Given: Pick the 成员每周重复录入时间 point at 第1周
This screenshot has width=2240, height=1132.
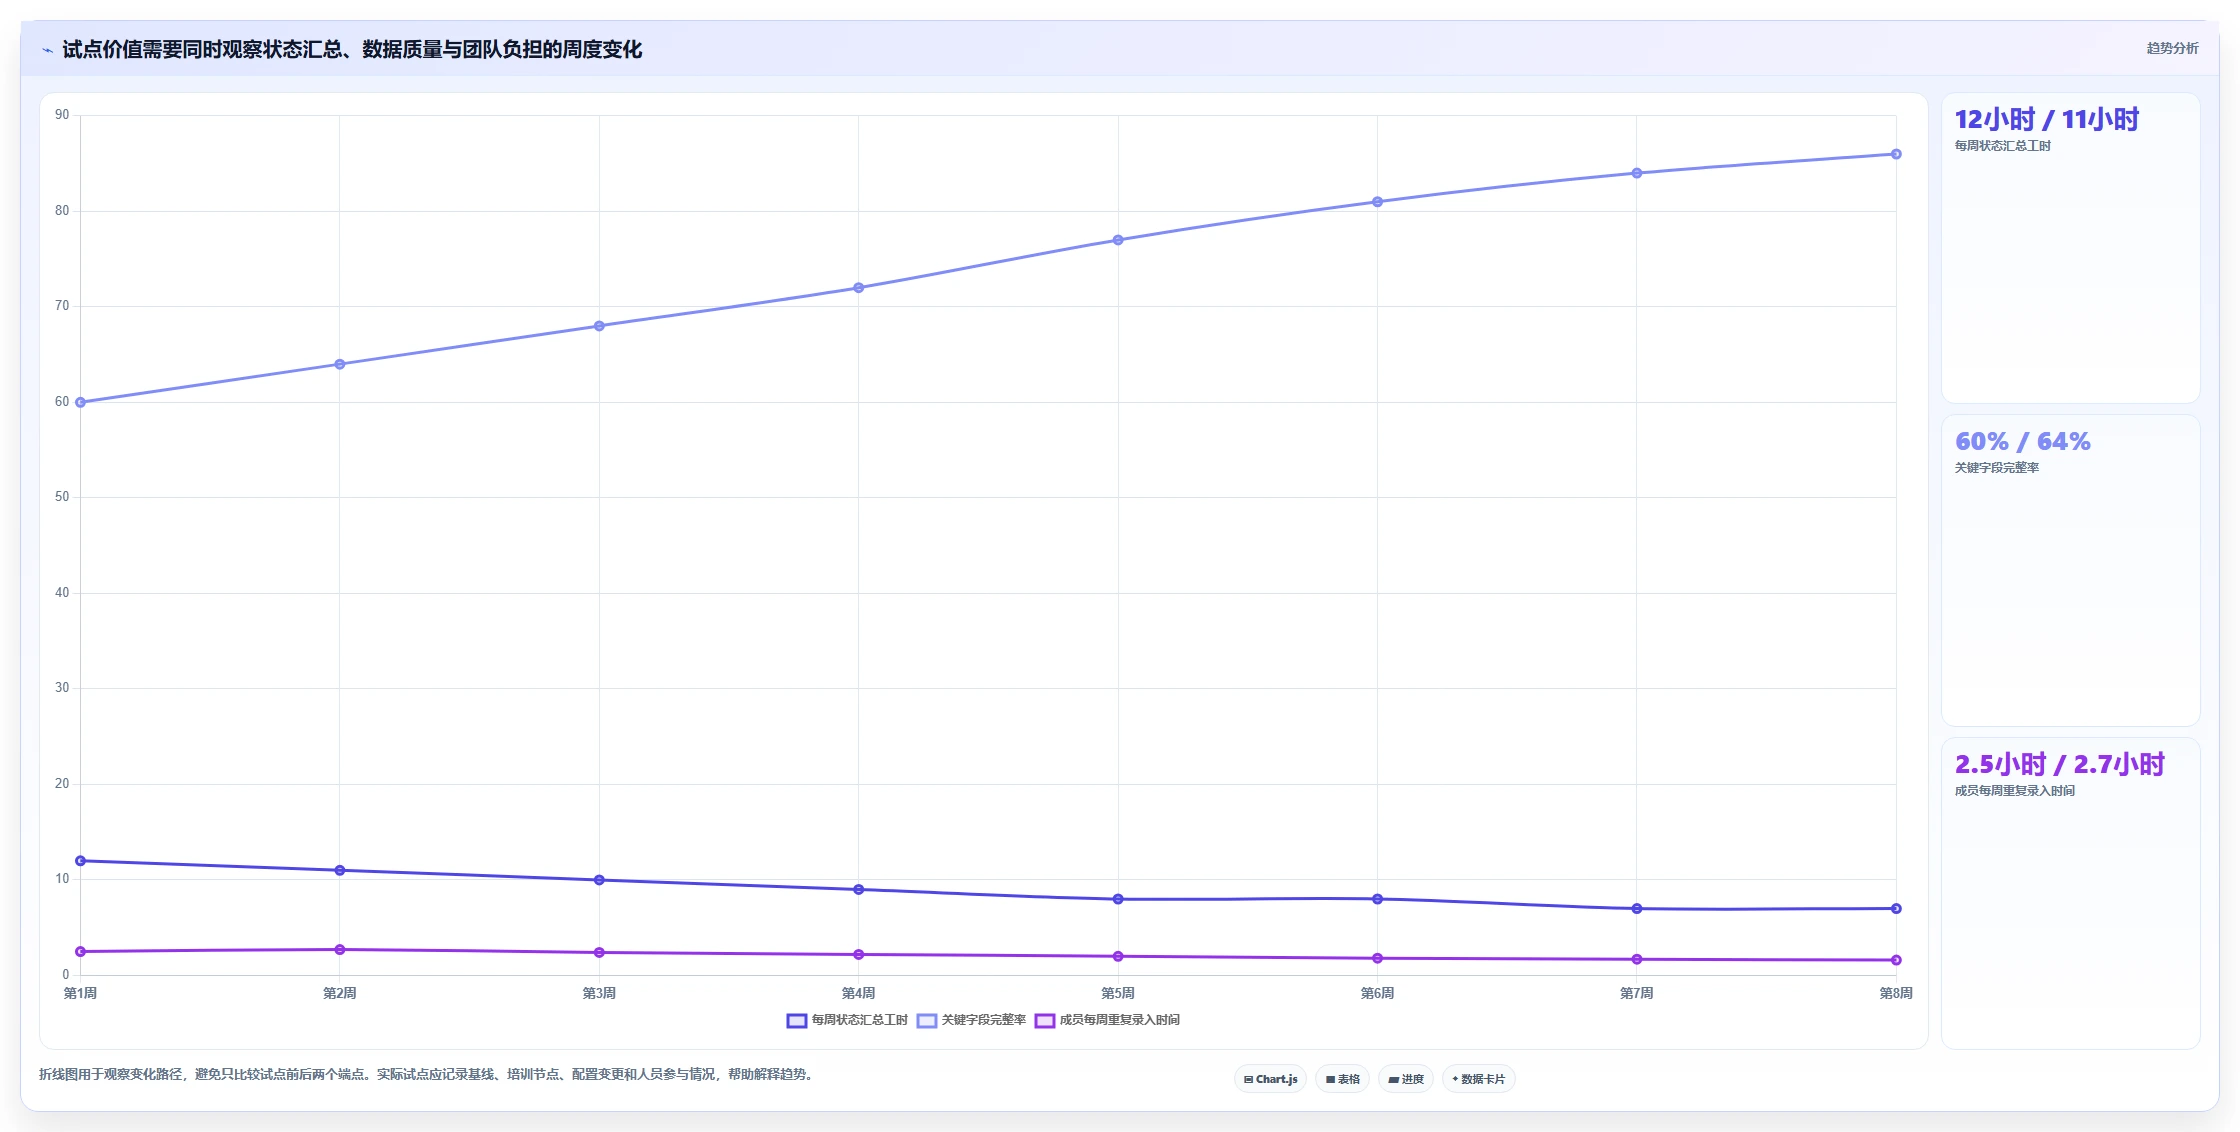Looking at the screenshot, I should pyautogui.click(x=81, y=952).
